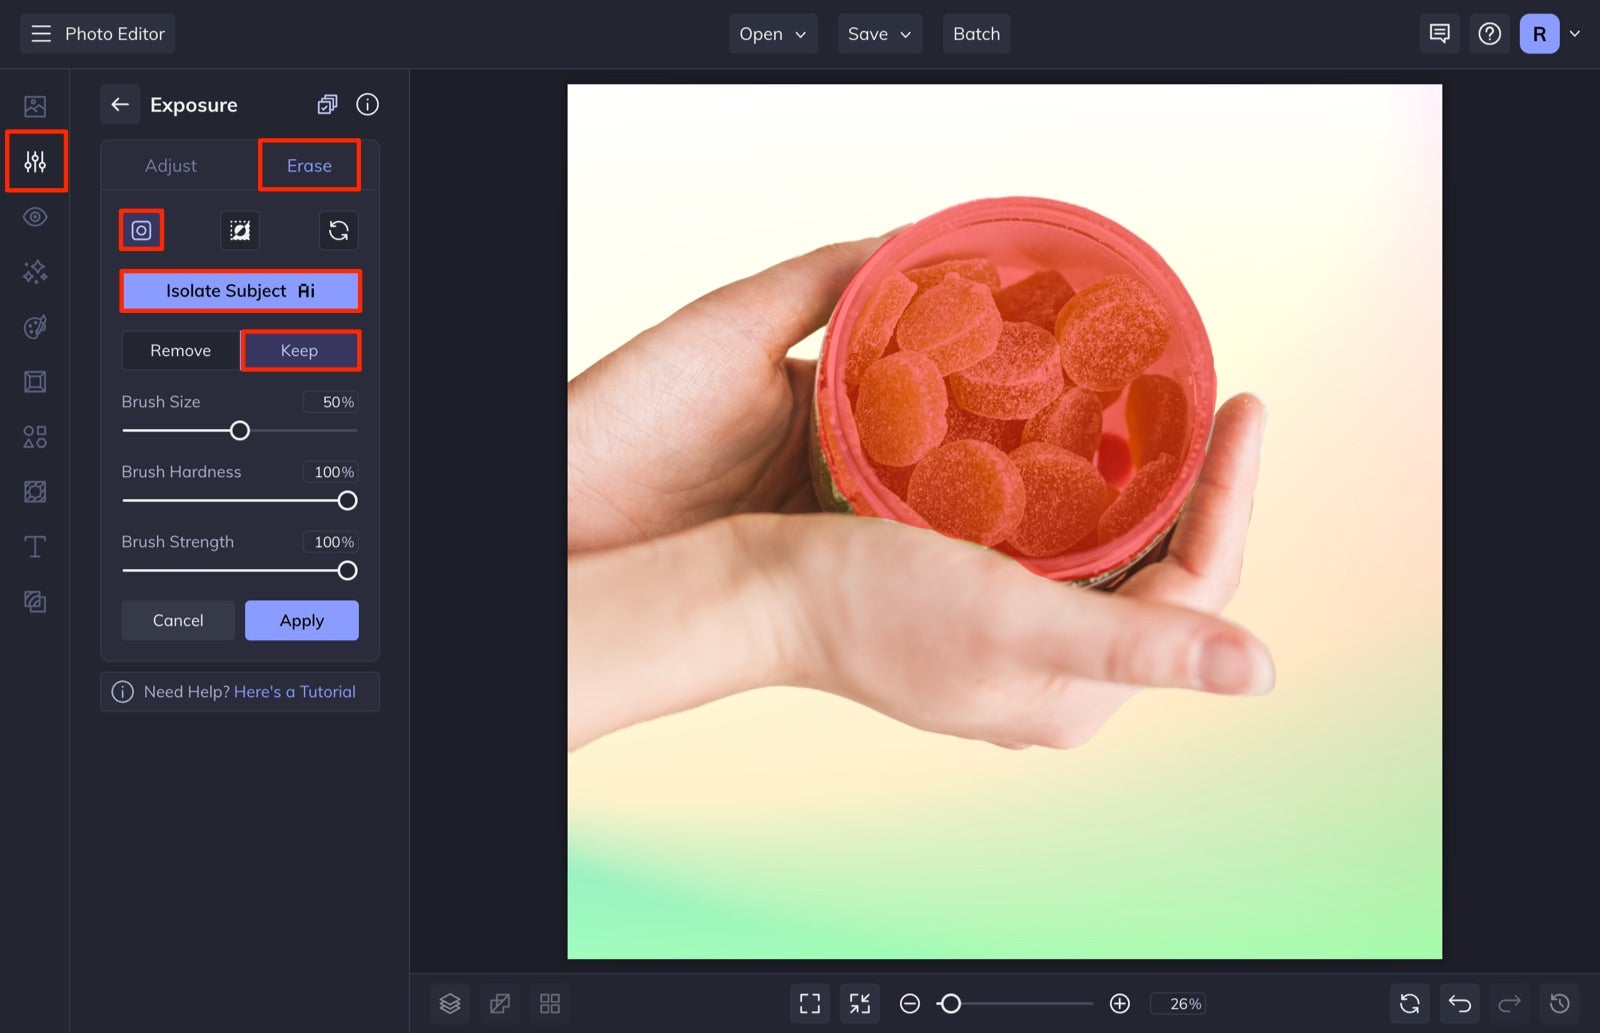1600x1033 pixels.
Task: Open the Help question mark icon
Action: click(x=1489, y=33)
